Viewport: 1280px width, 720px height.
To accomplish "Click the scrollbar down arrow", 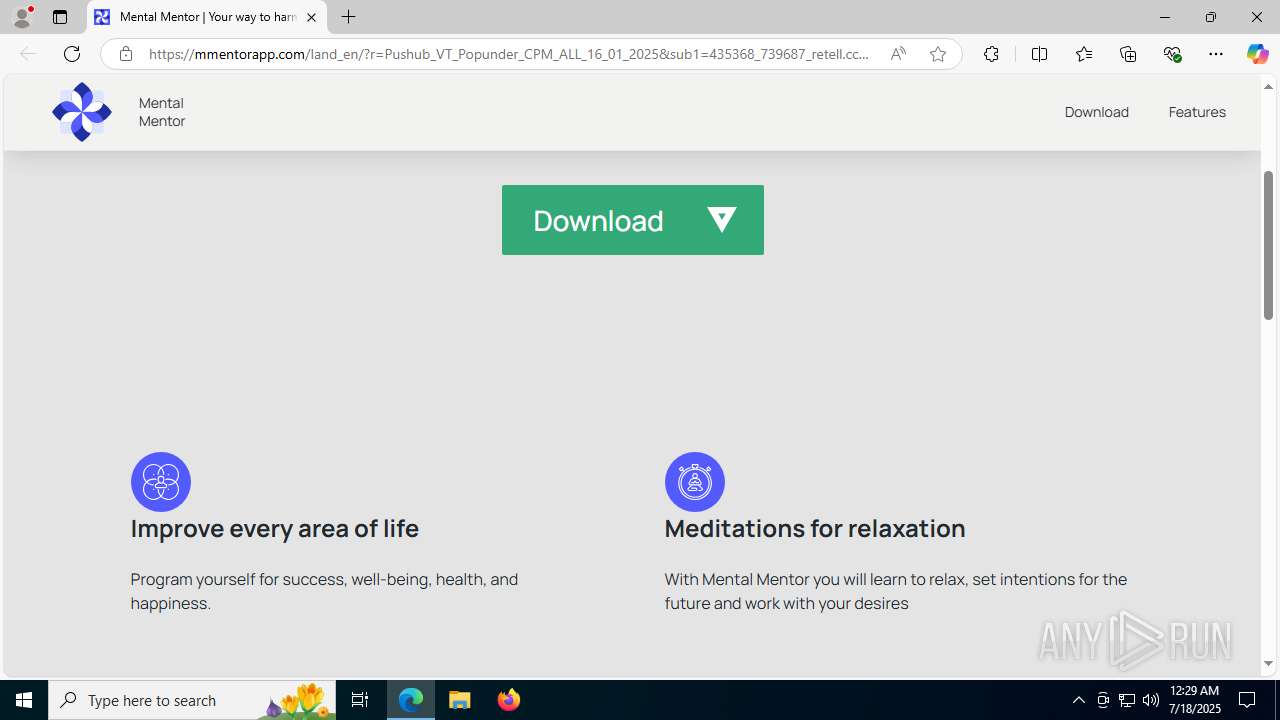I will click(1268, 664).
